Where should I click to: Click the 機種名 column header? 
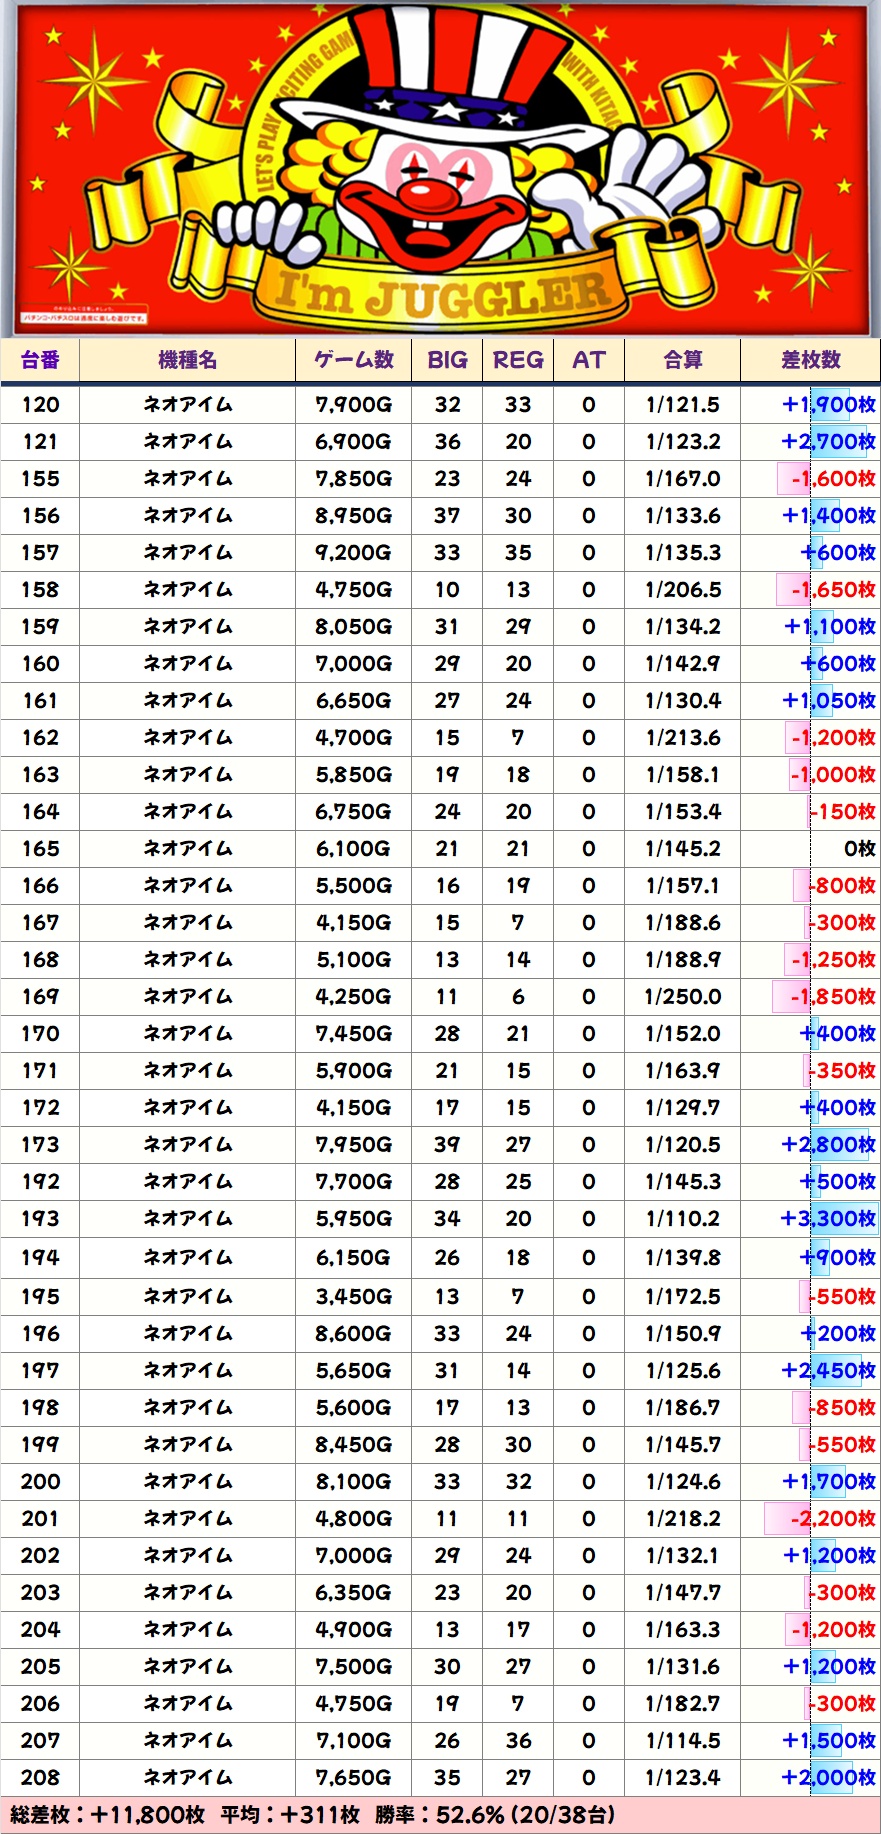187,360
